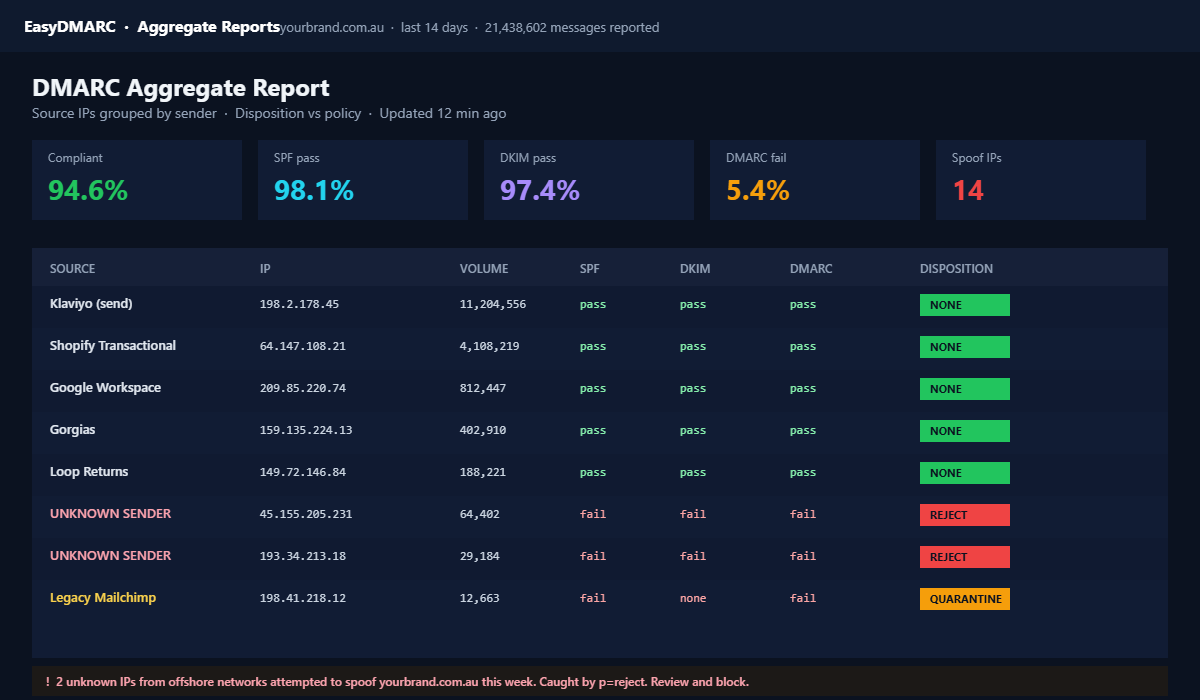Select UNKNOWN SENDER with IP 45.155.205.231
The width and height of the screenshot is (1200, 700).
point(110,514)
